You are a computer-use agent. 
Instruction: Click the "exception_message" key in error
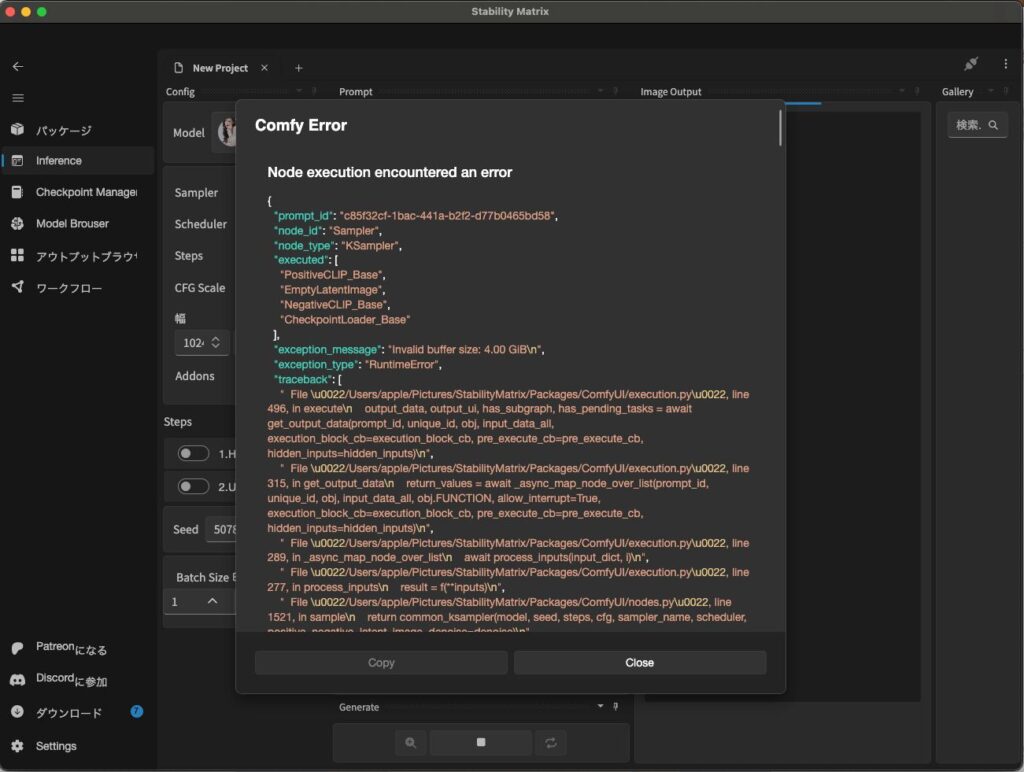[327, 349]
